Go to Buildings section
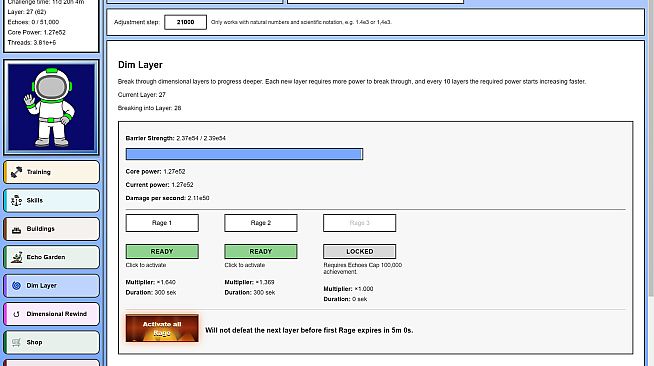This screenshot has width=654, height=366. 52,229
